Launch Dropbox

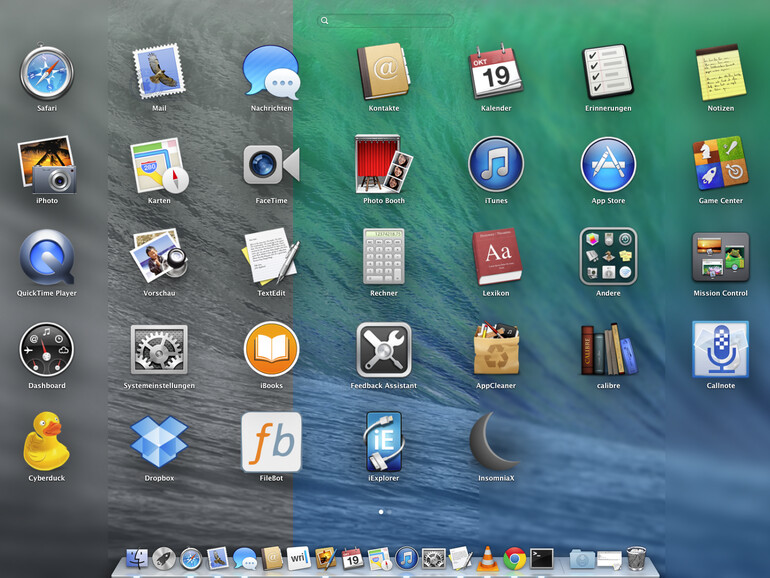coord(159,441)
